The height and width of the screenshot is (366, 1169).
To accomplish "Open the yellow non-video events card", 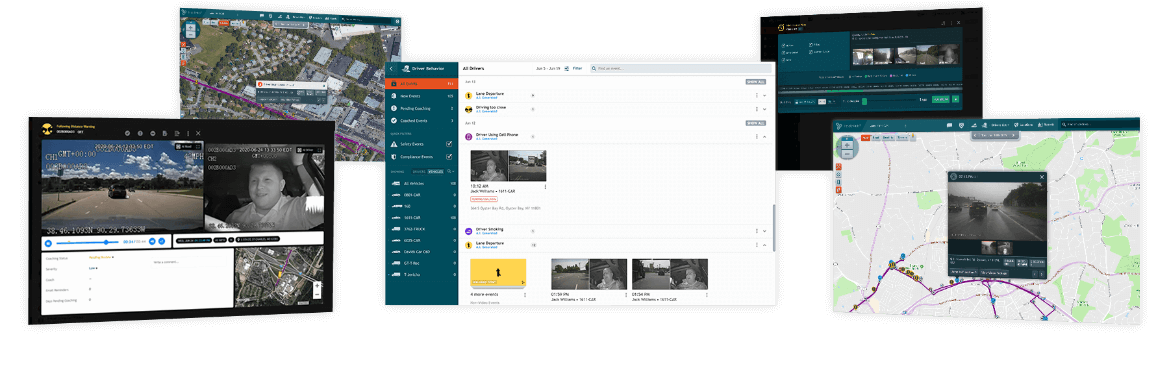I will tap(498, 273).
